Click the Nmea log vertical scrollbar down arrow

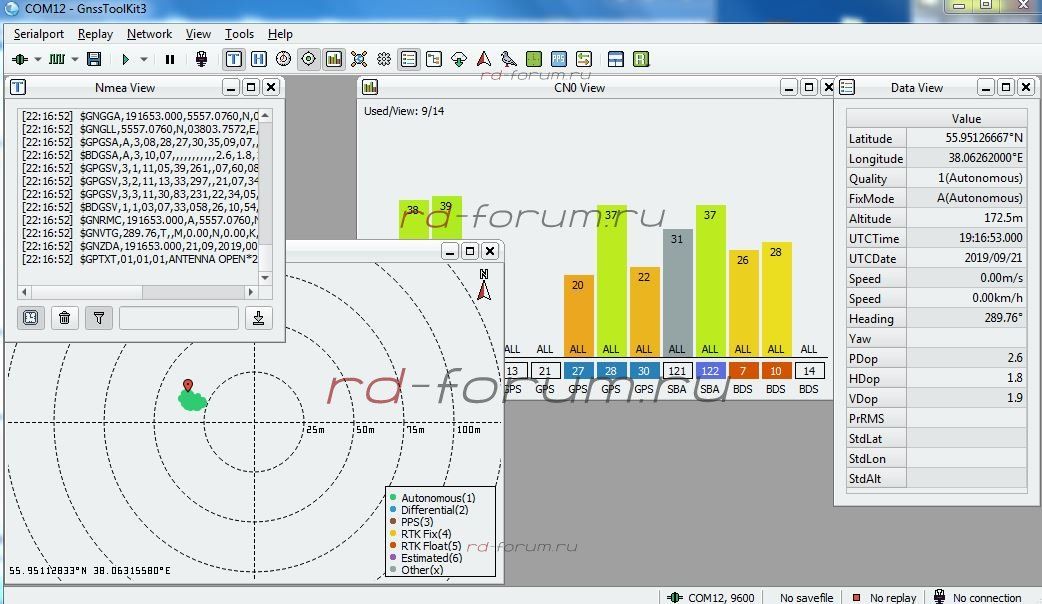coord(265,278)
